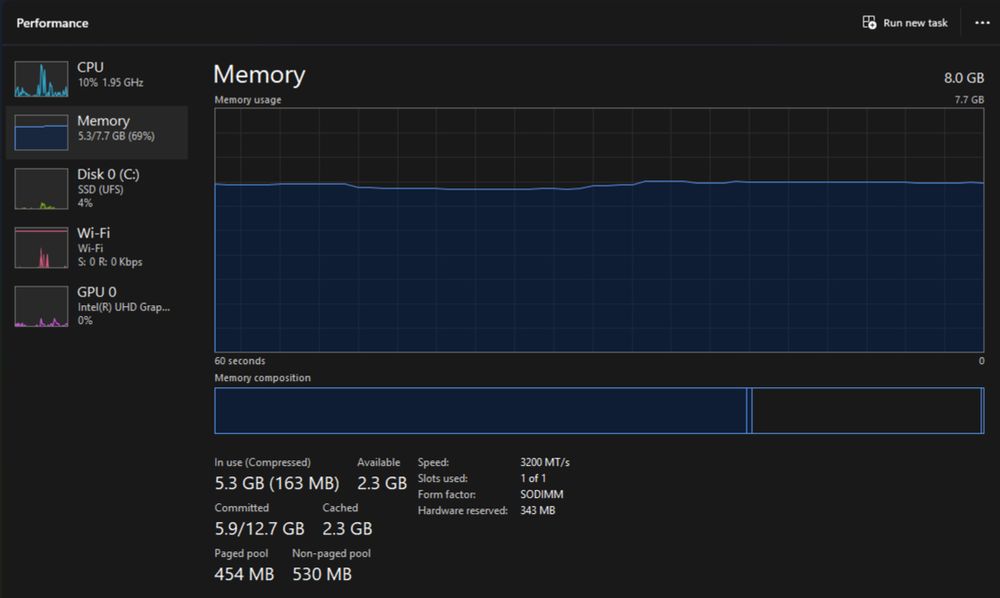This screenshot has width=1000, height=598.
Task: Select the CPU usage mini graph
Action: click(x=41, y=79)
